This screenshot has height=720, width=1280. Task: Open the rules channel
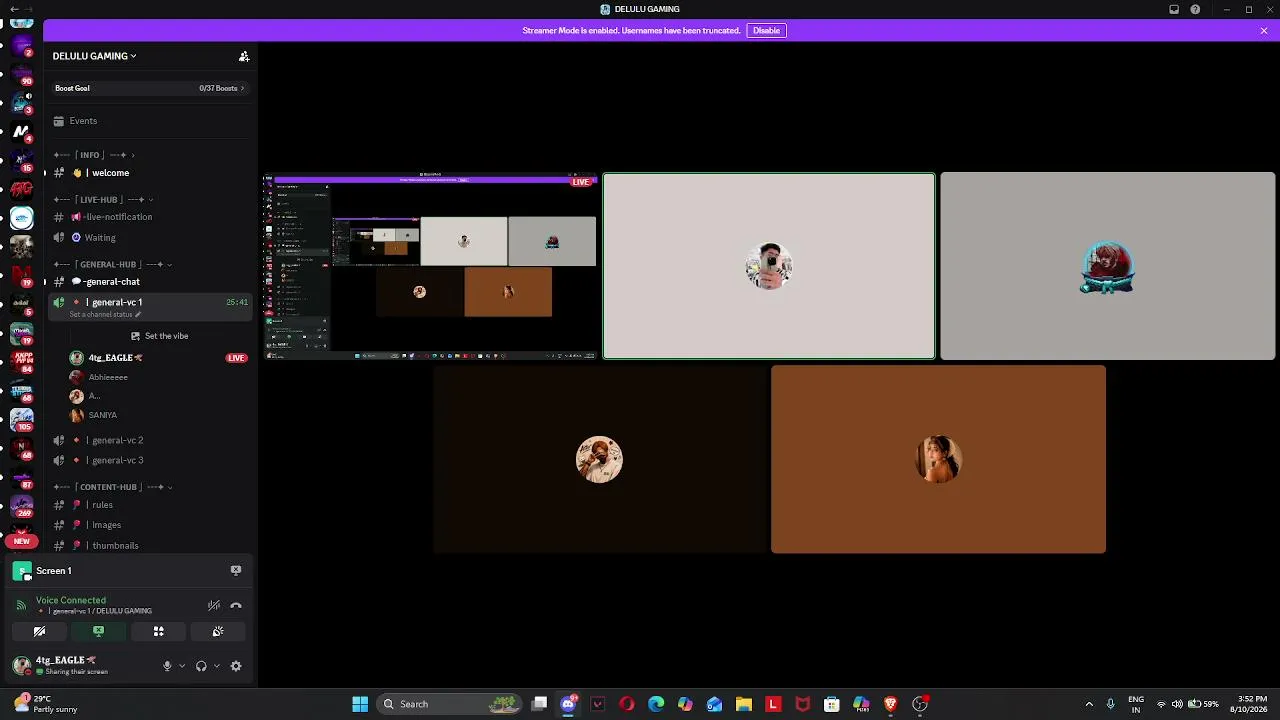point(150,505)
